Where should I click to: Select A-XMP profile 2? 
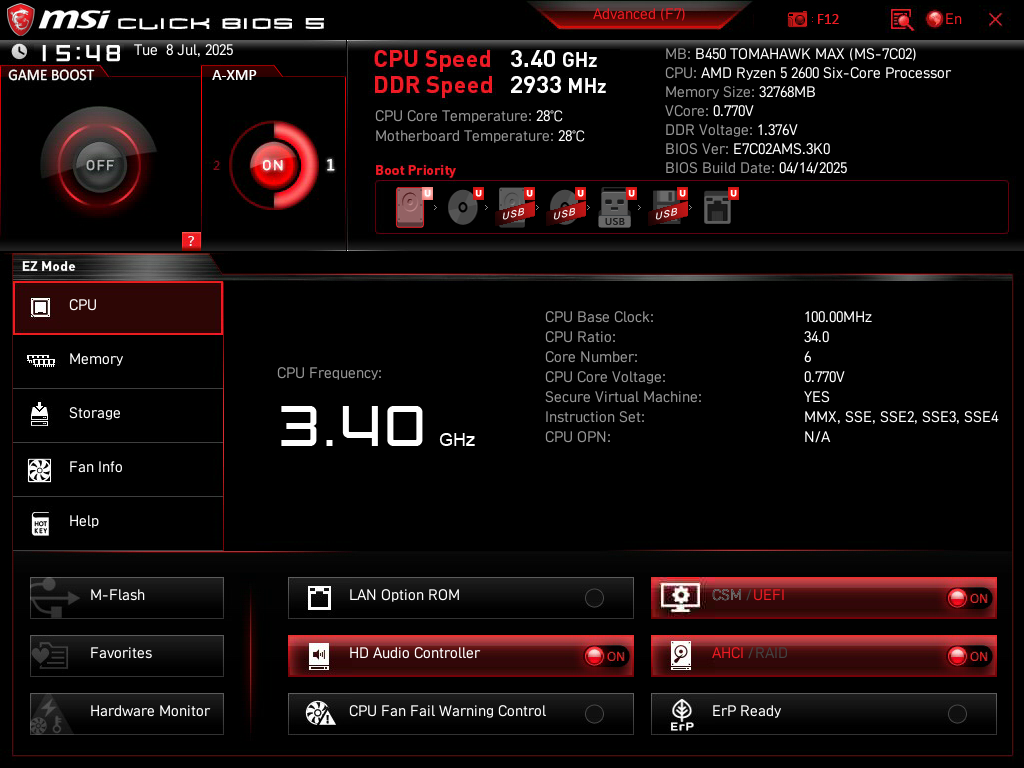coord(217,165)
